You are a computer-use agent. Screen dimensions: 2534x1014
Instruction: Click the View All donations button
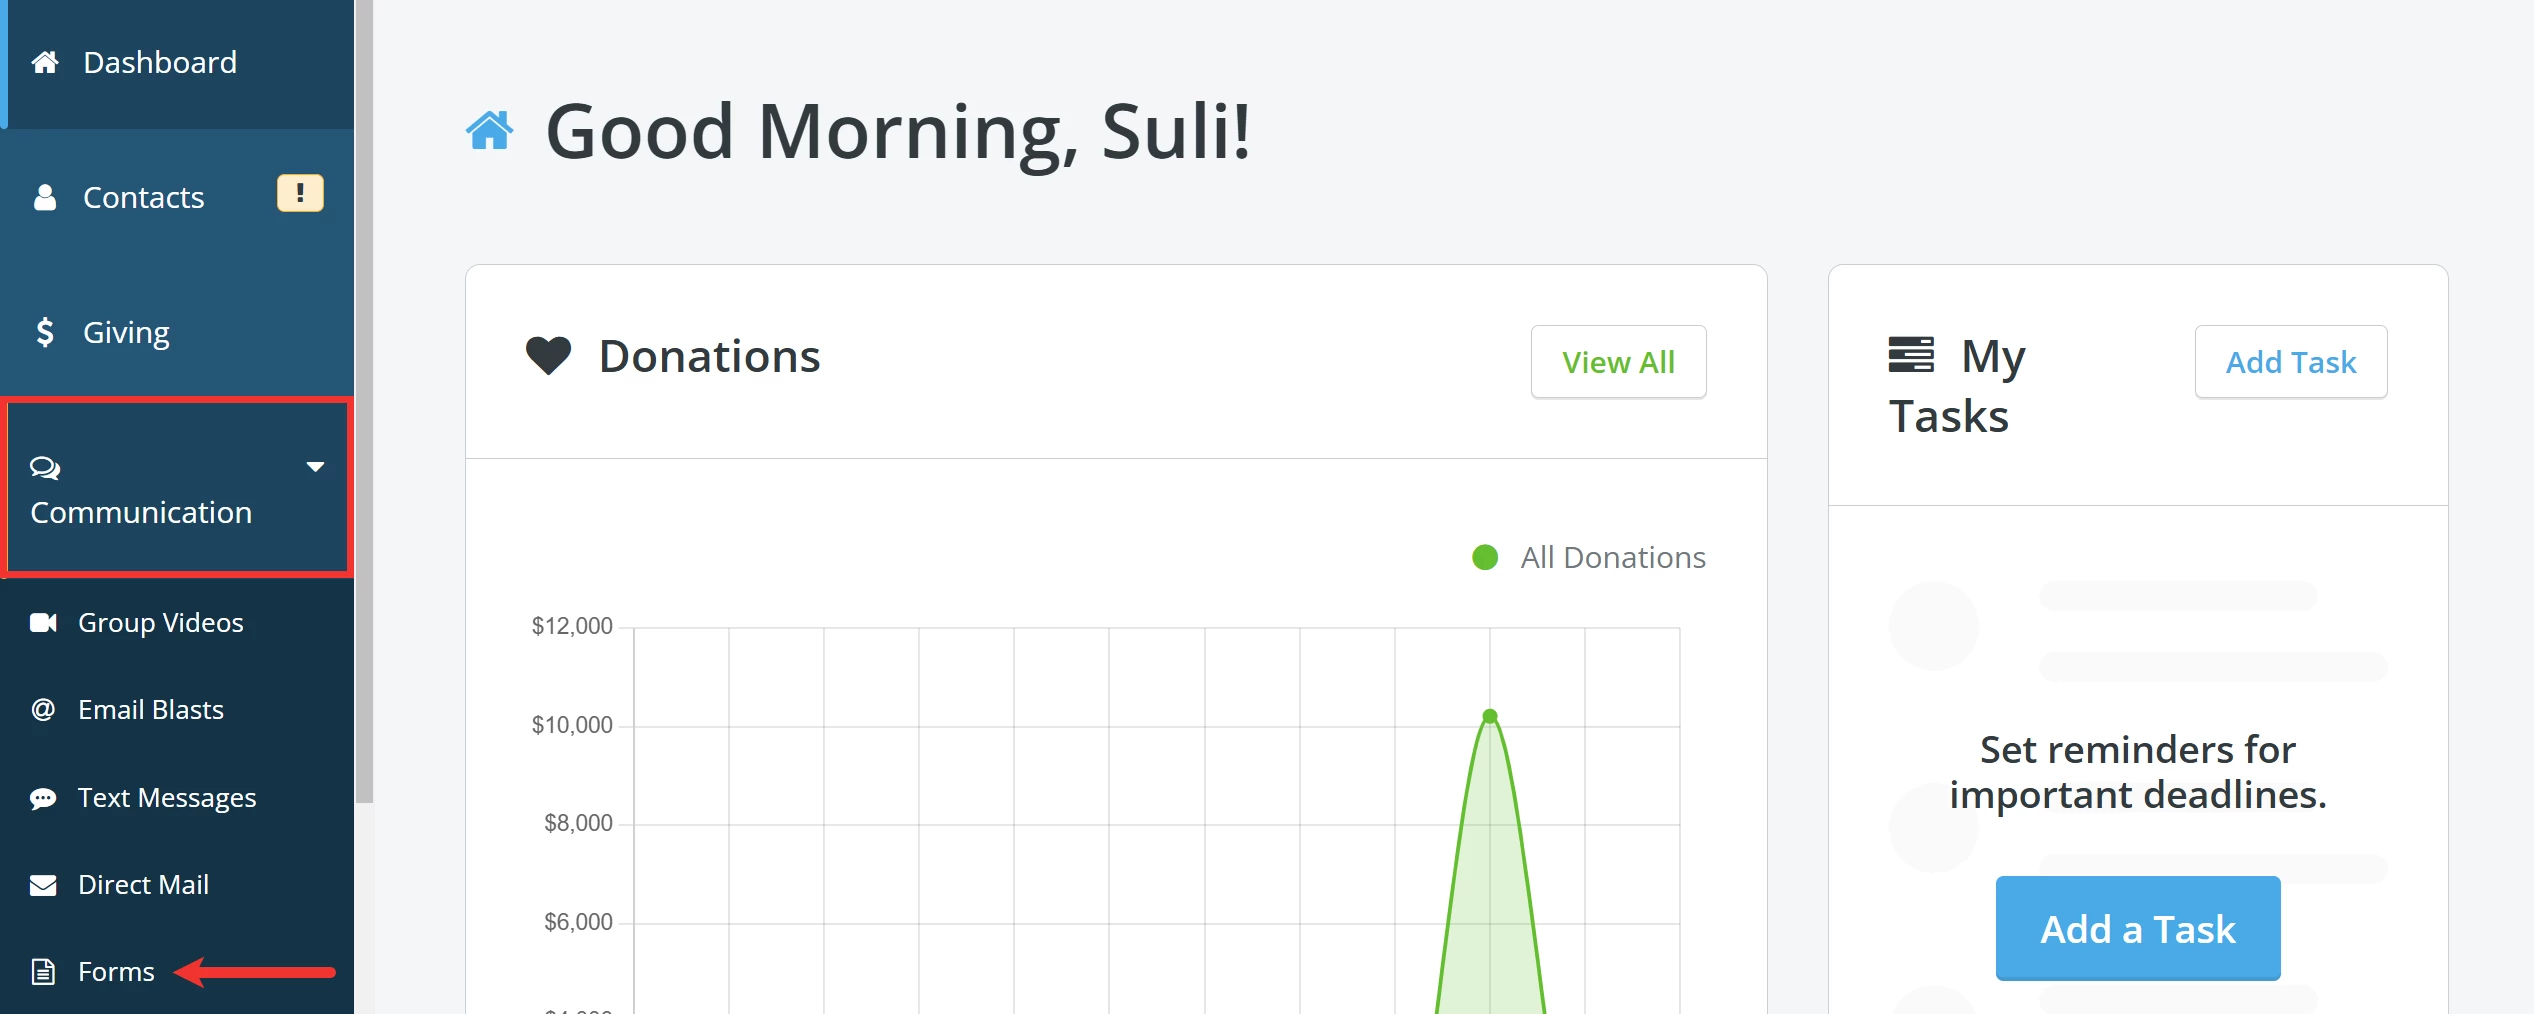[x=1618, y=362]
